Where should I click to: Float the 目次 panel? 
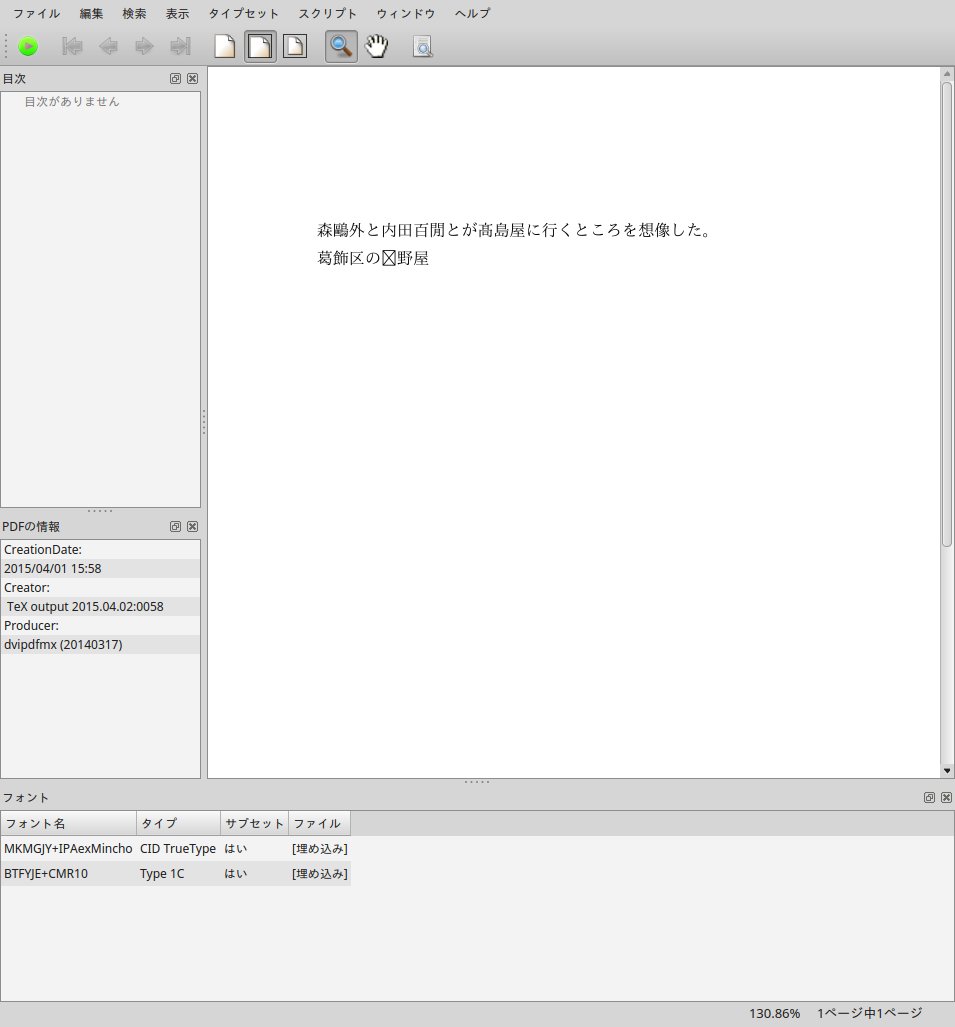tap(176, 79)
